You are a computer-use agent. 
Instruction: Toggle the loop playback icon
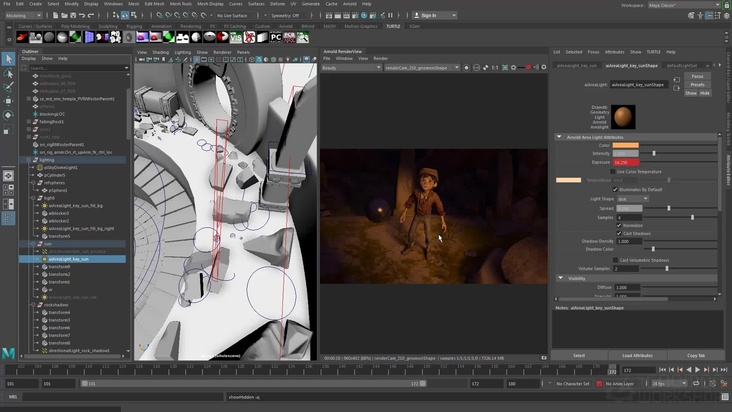(696, 384)
